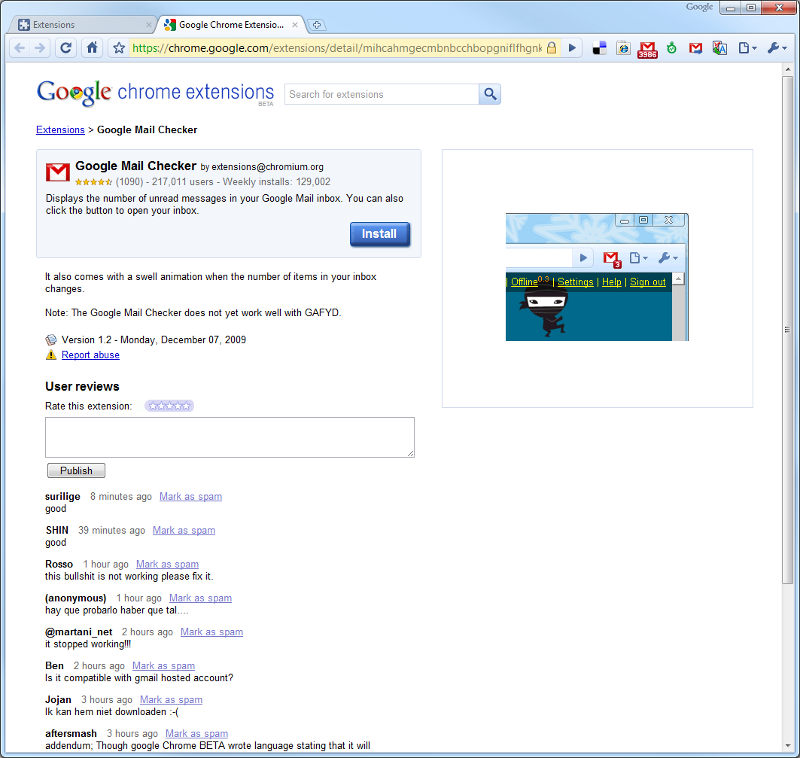Click the Google Mail Checker envelope icon
The height and width of the screenshot is (758, 800).
(x=58, y=172)
